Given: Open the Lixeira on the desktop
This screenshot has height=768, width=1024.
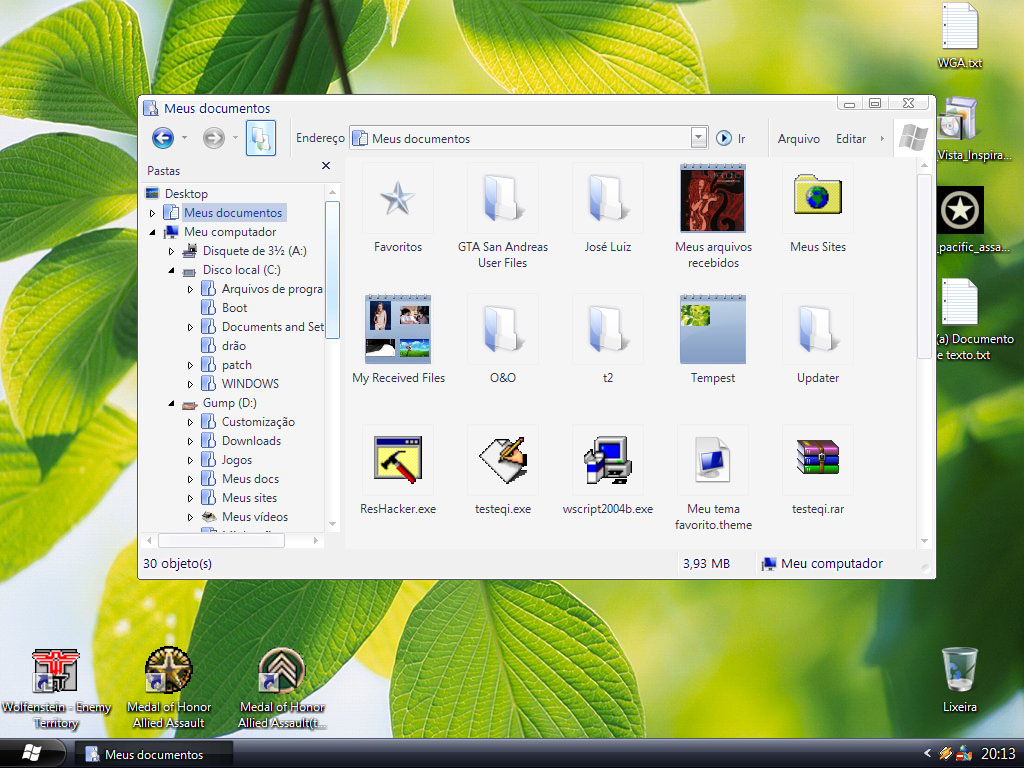Looking at the screenshot, I should point(959,670).
